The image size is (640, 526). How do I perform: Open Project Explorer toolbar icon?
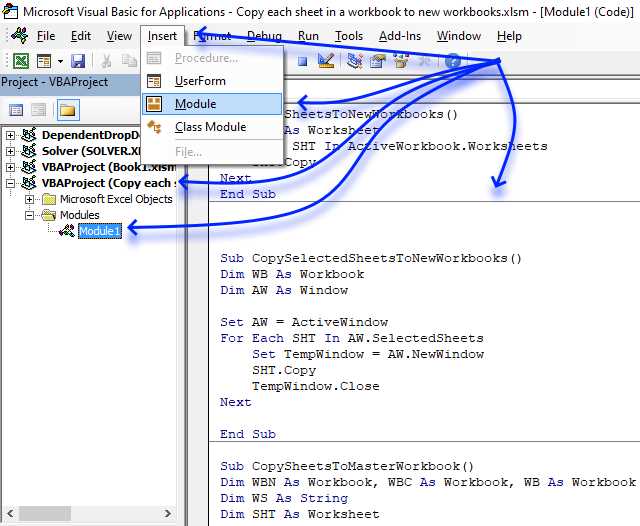click(x=355, y=61)
